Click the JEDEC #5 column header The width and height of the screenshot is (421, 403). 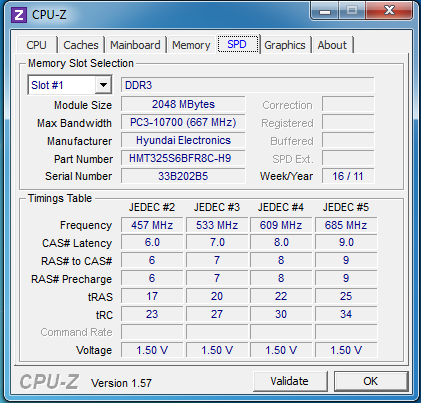tap(346, 207)
